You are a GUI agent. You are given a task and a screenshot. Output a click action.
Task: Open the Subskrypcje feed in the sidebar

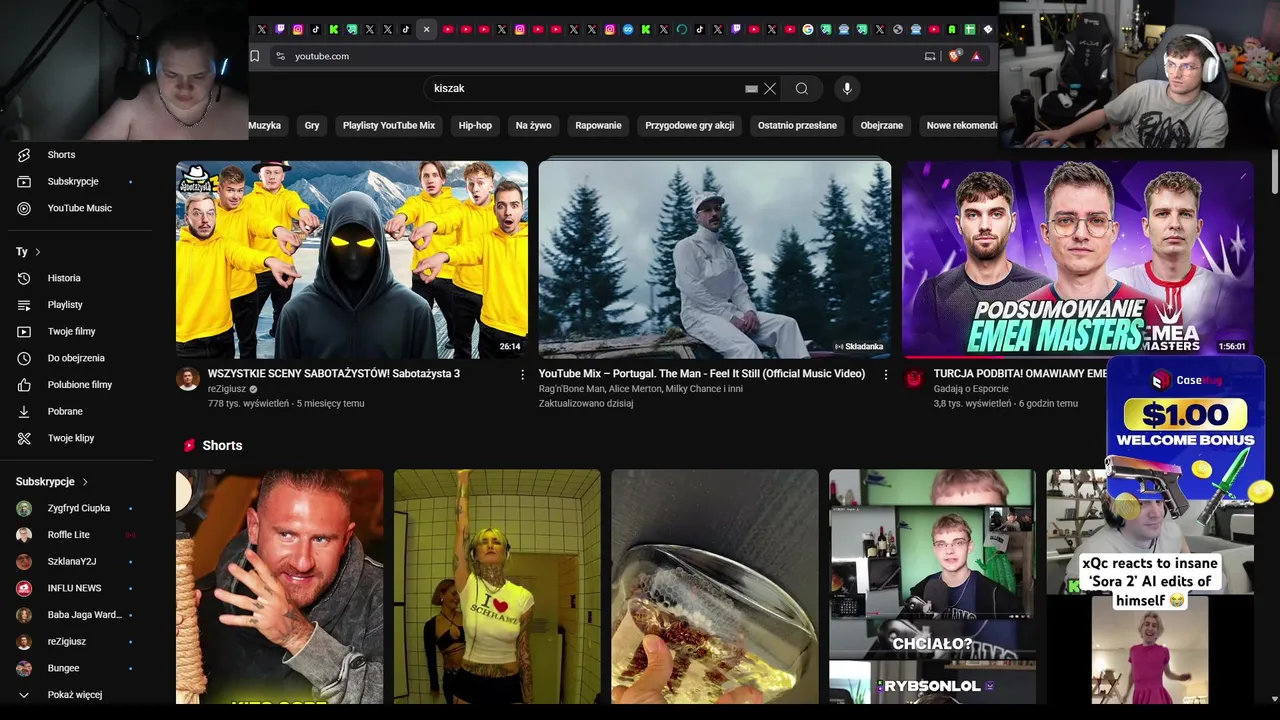click(x=72, y=181)
